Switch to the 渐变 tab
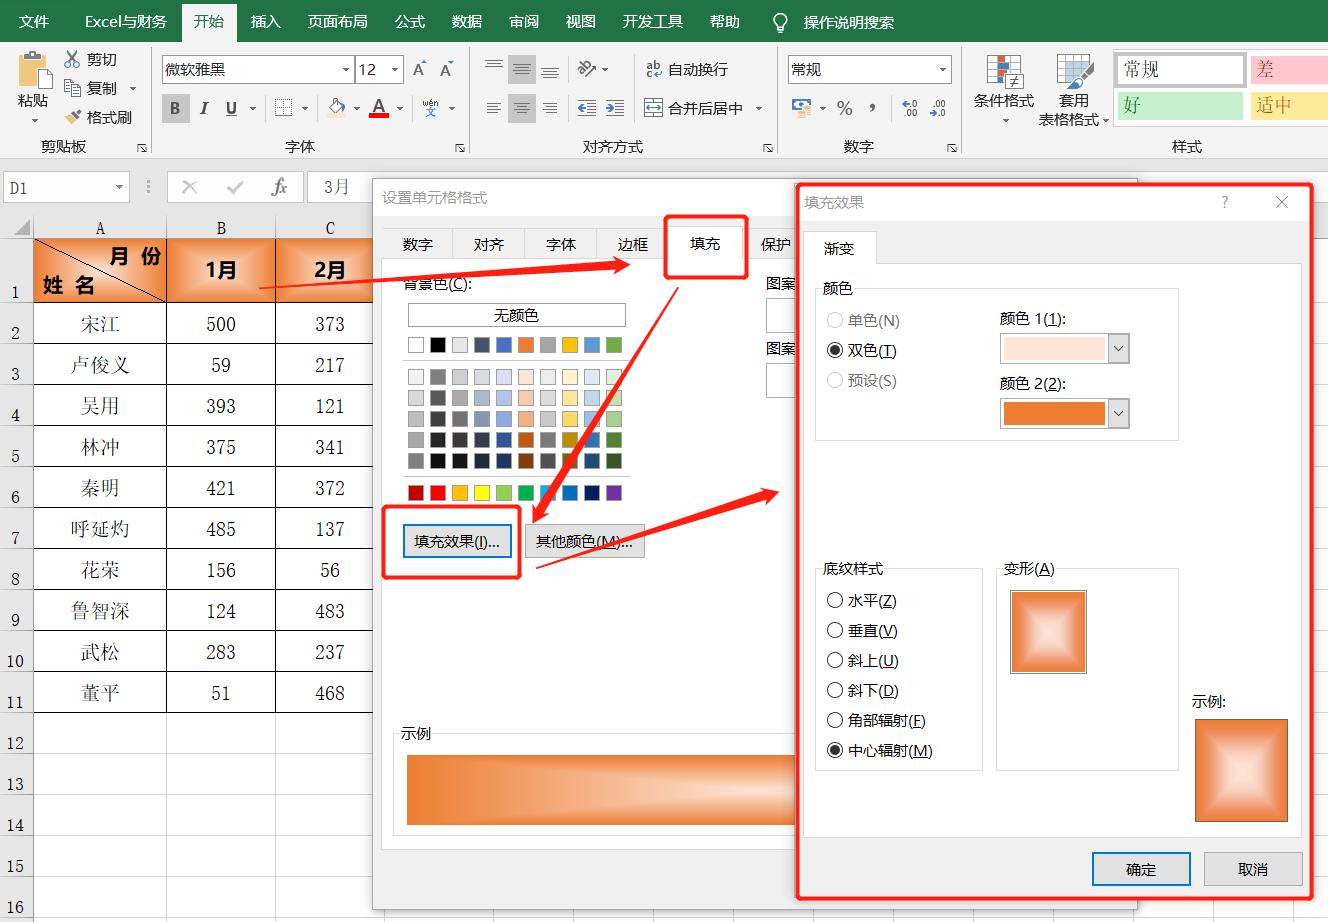The image size is (1328, 922). (x=841, y=248)
